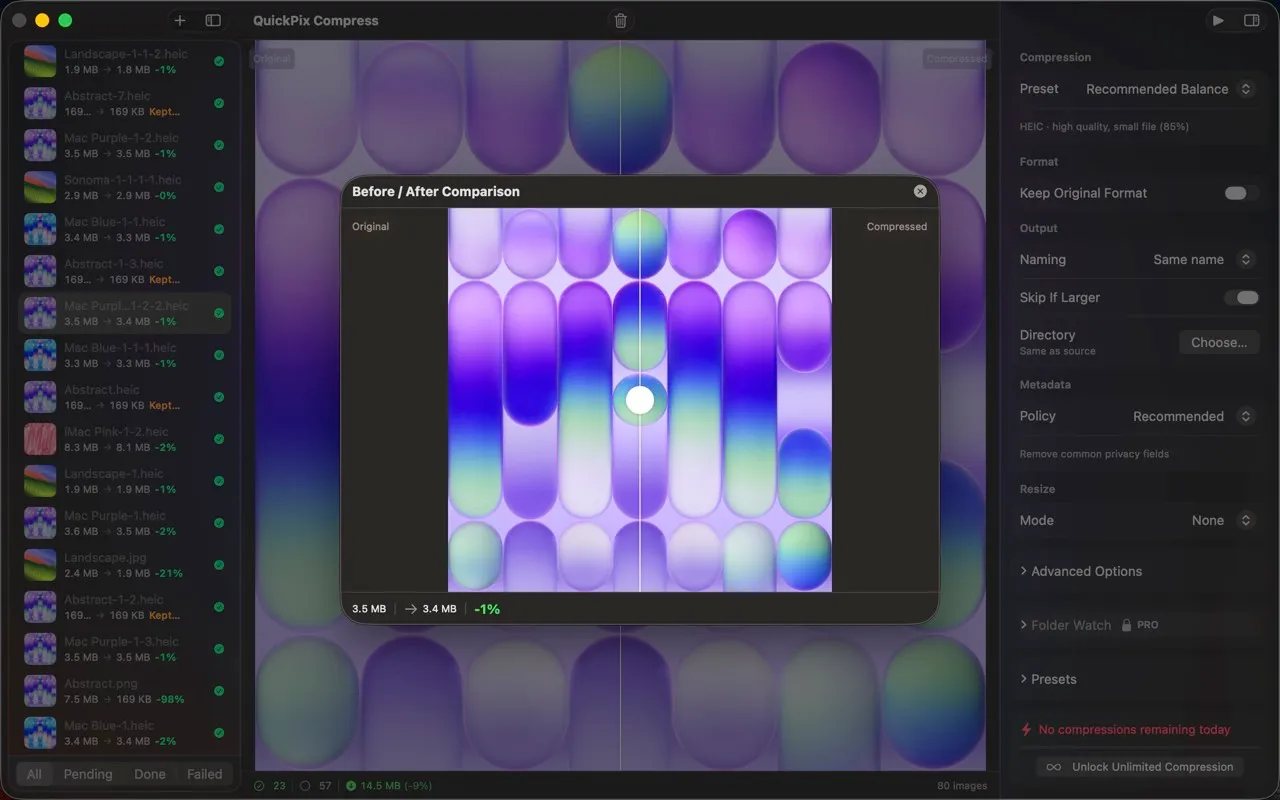Click the round comparison slider handle in the popup
The height and width of the screenshot is (800, 1280).
coord(640,401)
